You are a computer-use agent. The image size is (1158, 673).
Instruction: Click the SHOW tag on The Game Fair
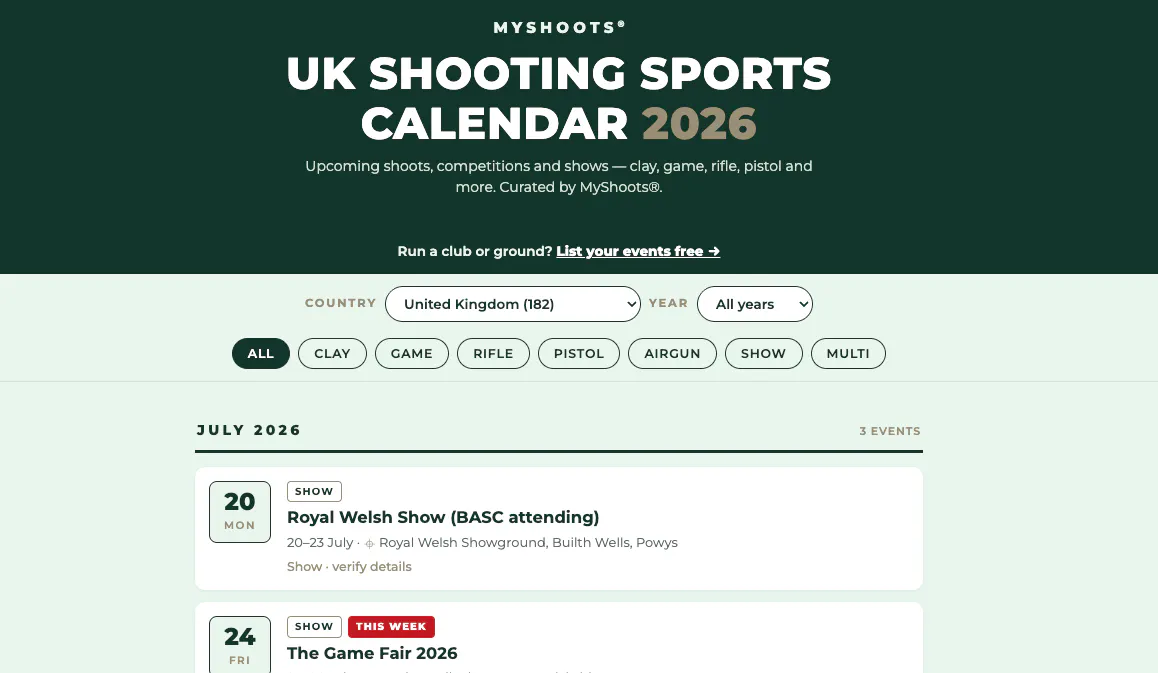coord(314,626)
